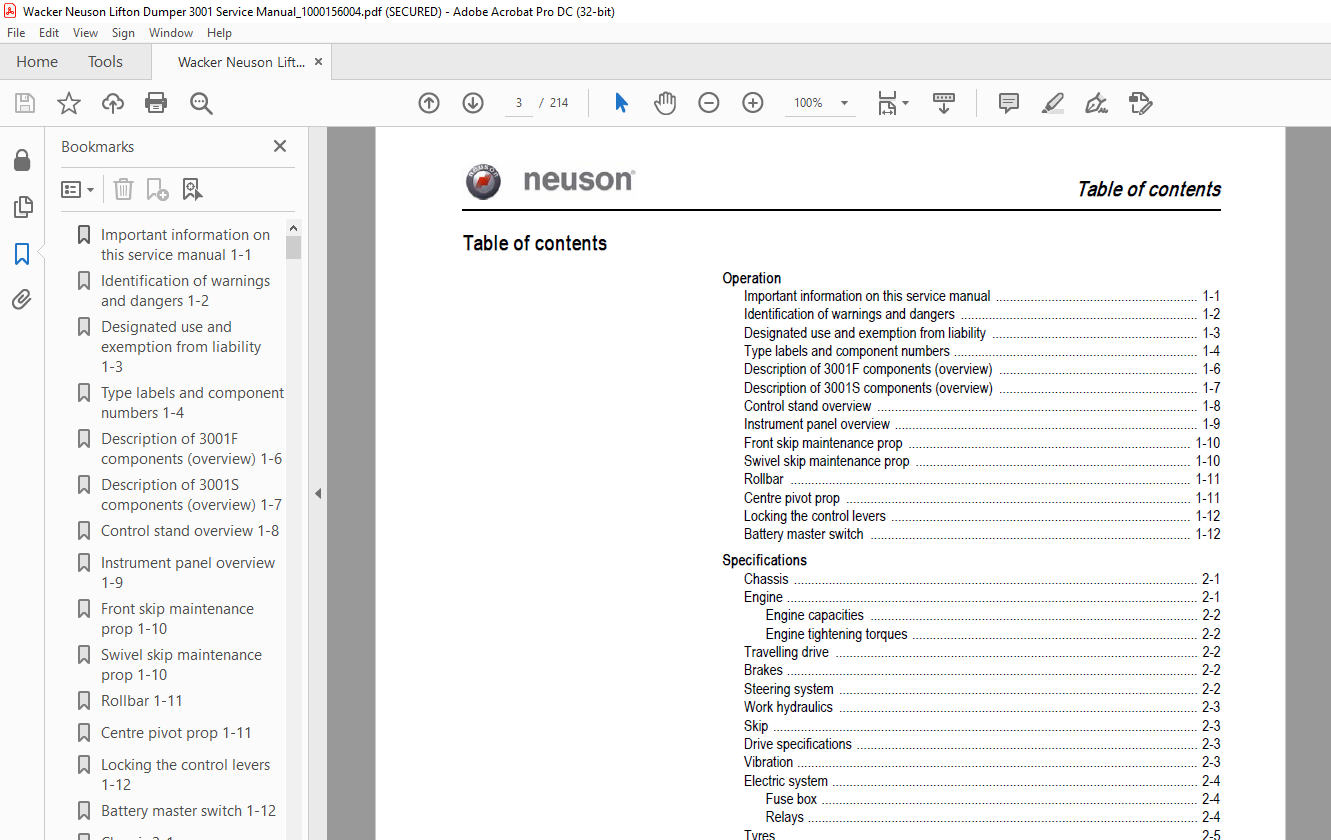Screen dimensions: 1331x840
Task: Follow contents link Fuse box
Action: pyautogui.click(x=792, y=799)
